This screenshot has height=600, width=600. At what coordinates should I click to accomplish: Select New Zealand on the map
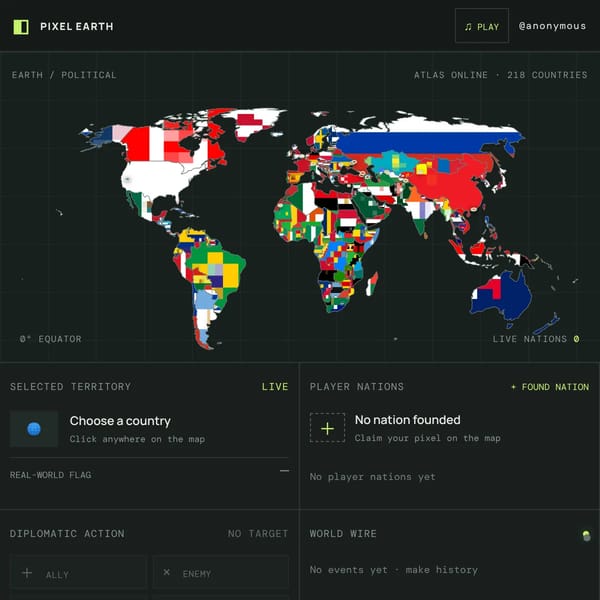(x=547, y=323)
